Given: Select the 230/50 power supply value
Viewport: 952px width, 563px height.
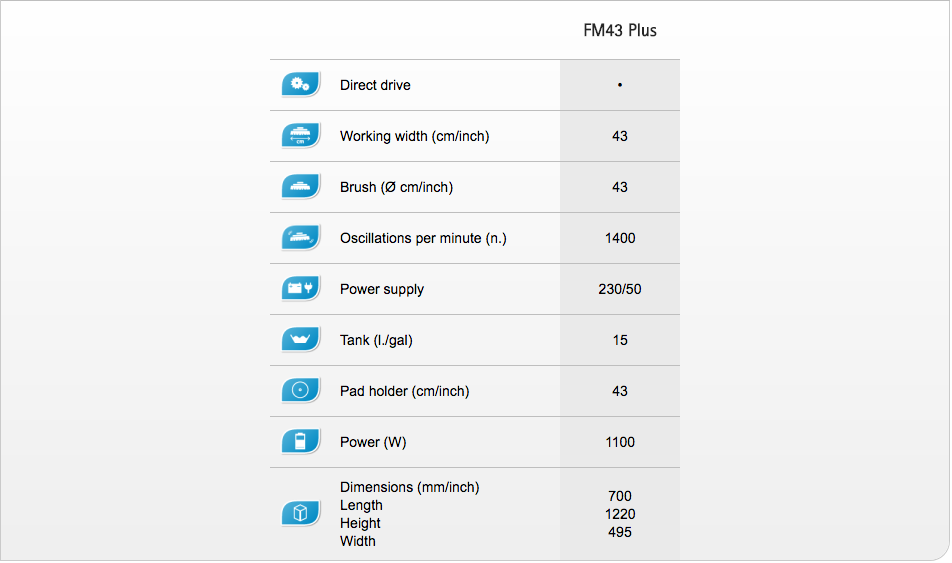Looking at the screenshot, I should point(620,289).
